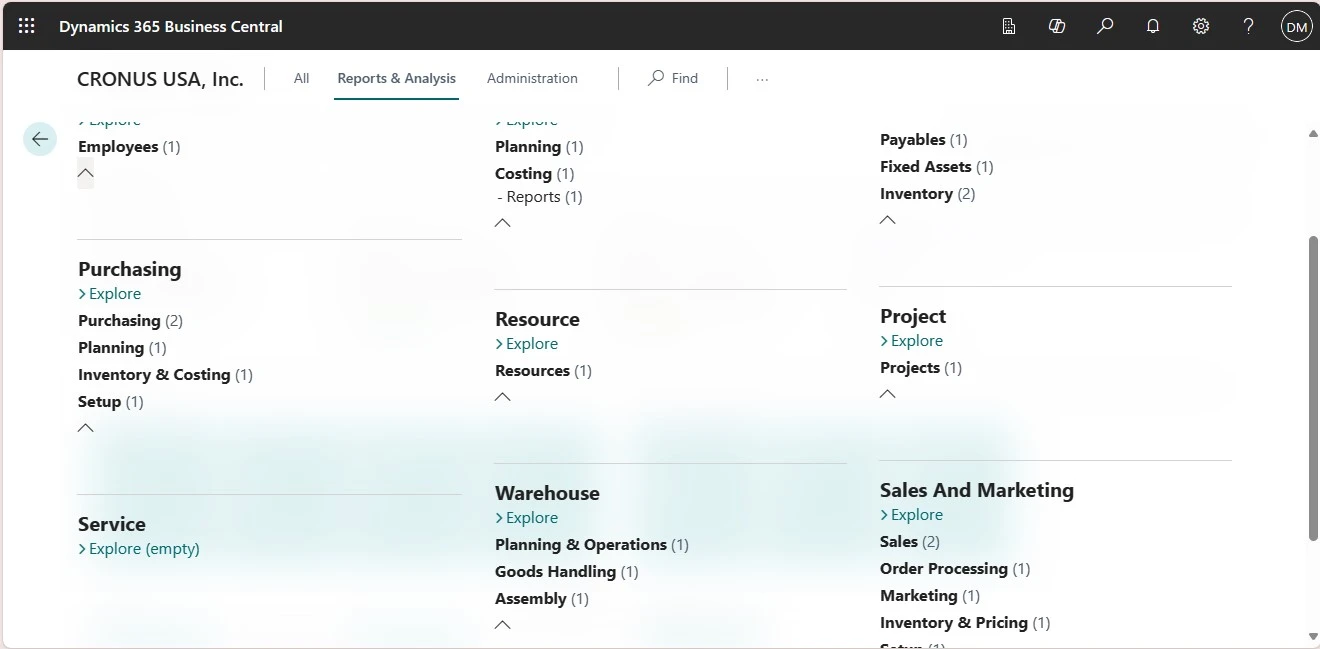The width and height of the screenshot is (1320, 649).
Task: Explore the Purchasing section
Action: [x=110, y=294]
